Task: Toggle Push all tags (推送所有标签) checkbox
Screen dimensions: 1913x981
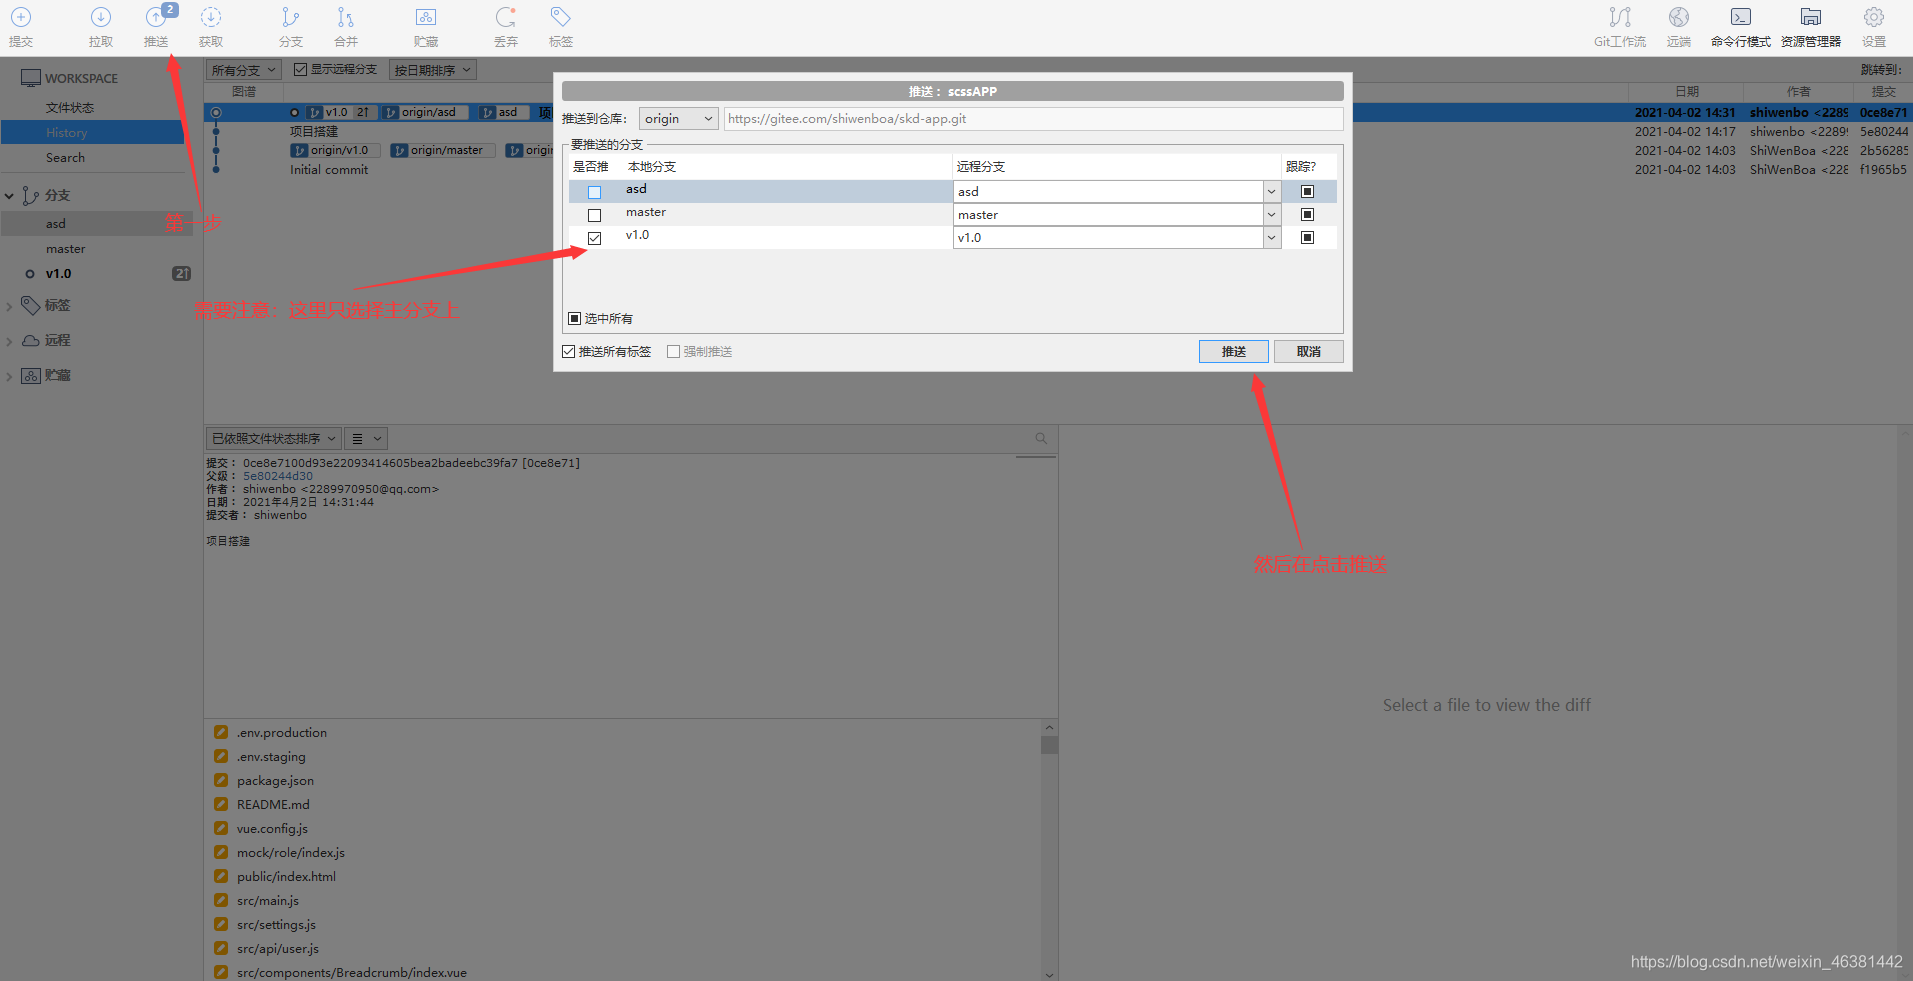Action: 569,351
